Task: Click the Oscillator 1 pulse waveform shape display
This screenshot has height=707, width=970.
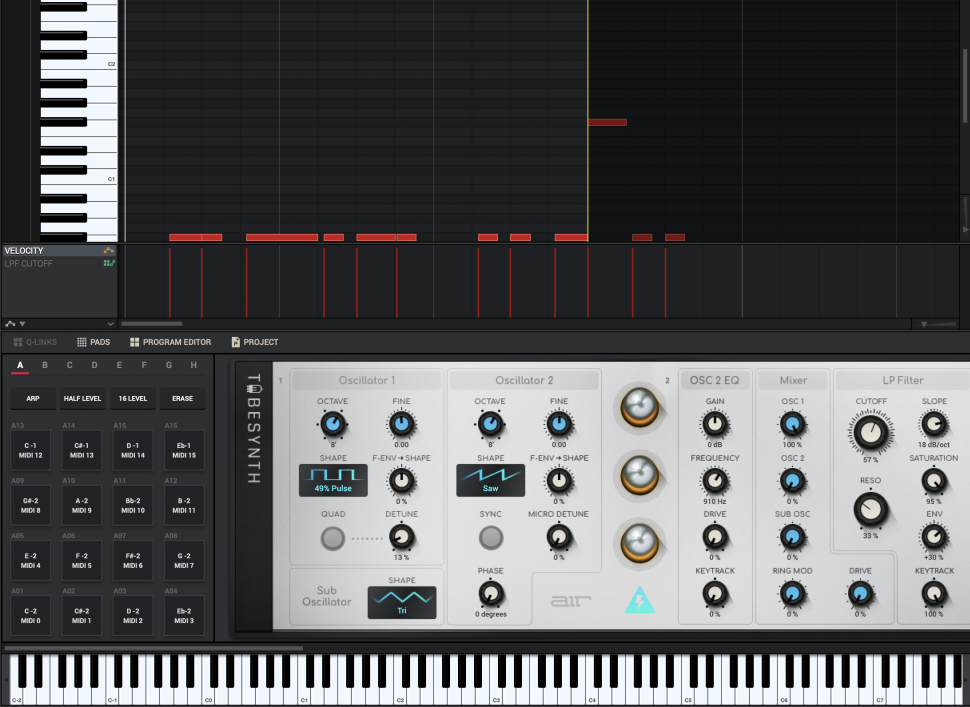Action: pos(333,481)
